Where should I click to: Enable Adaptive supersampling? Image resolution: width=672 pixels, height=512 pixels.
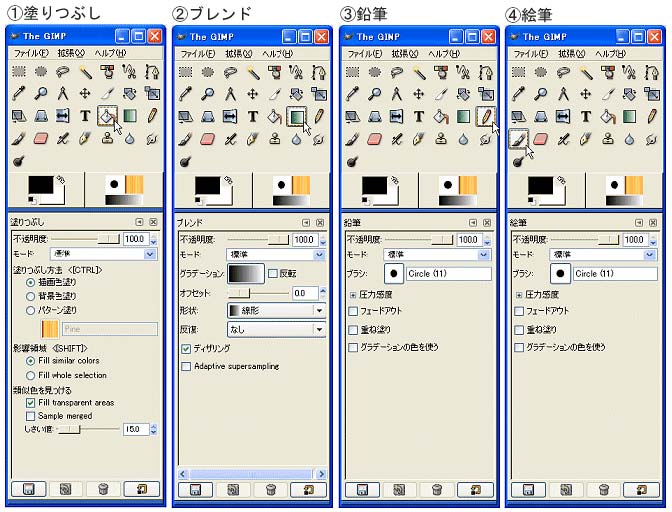(186, 366)
